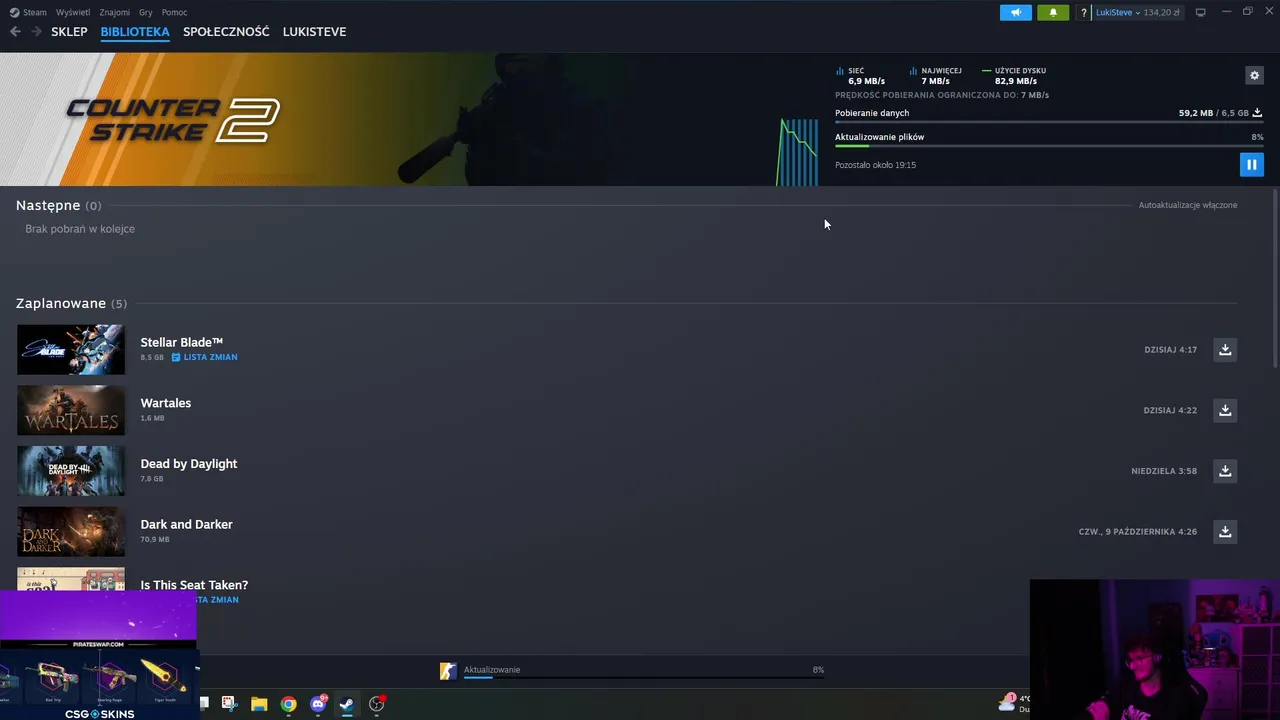Open the Steam menu
This screenshot has height=720, width=1280.
coord(29,12)
